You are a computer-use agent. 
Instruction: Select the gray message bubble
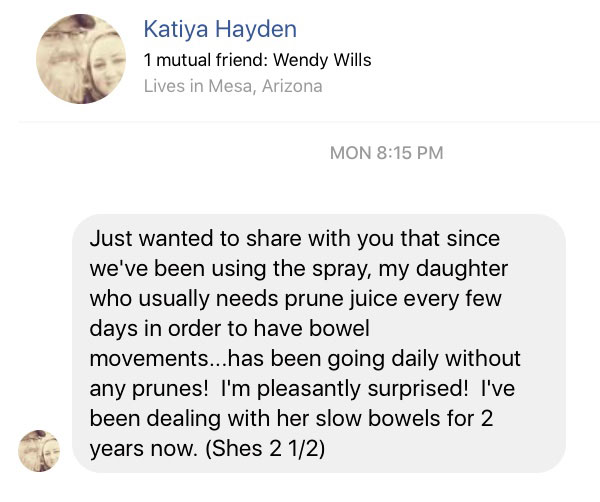pyautogui.click(x=319, y=343)
